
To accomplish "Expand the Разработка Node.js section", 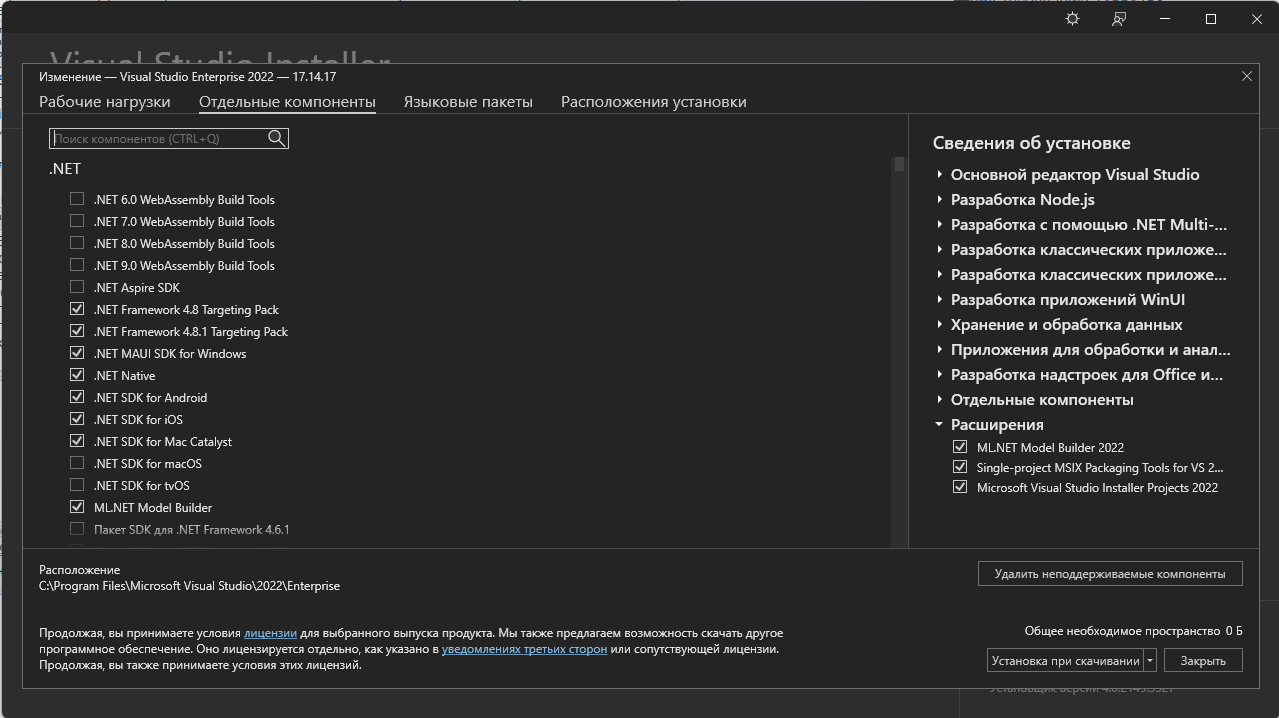I will tap(940, 199).
